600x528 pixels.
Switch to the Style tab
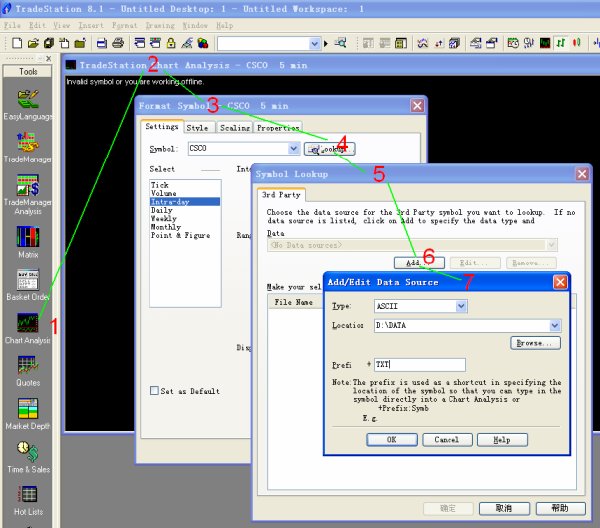(197, 128)
